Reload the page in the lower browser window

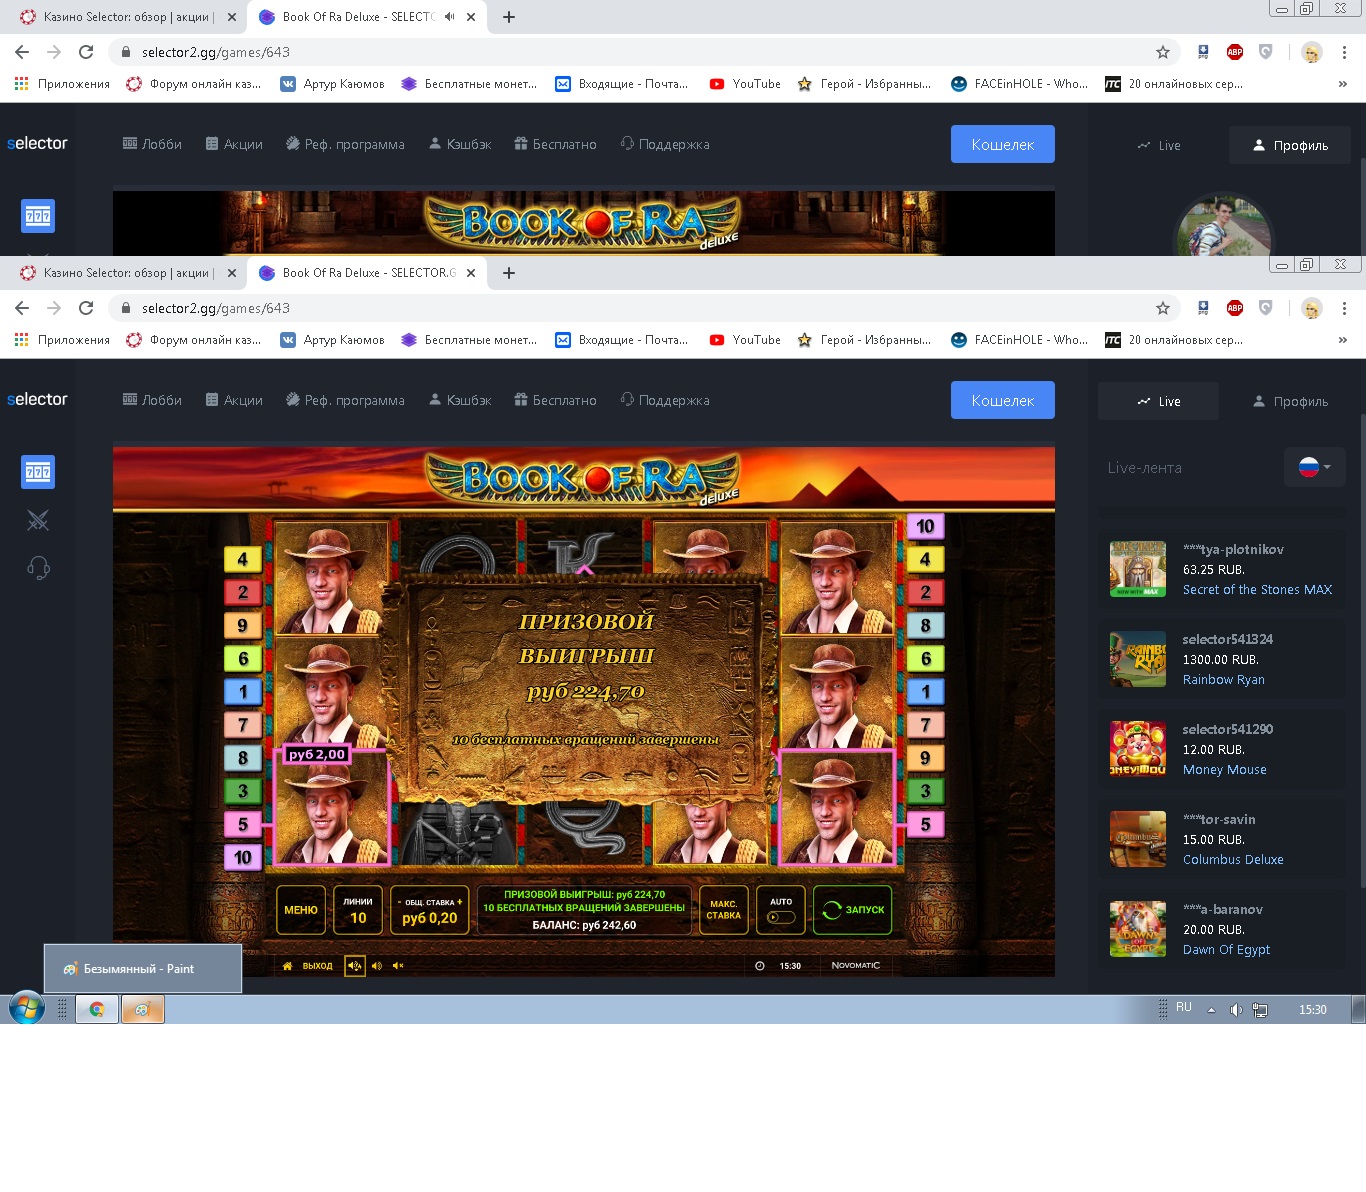[x=86, y=308]
